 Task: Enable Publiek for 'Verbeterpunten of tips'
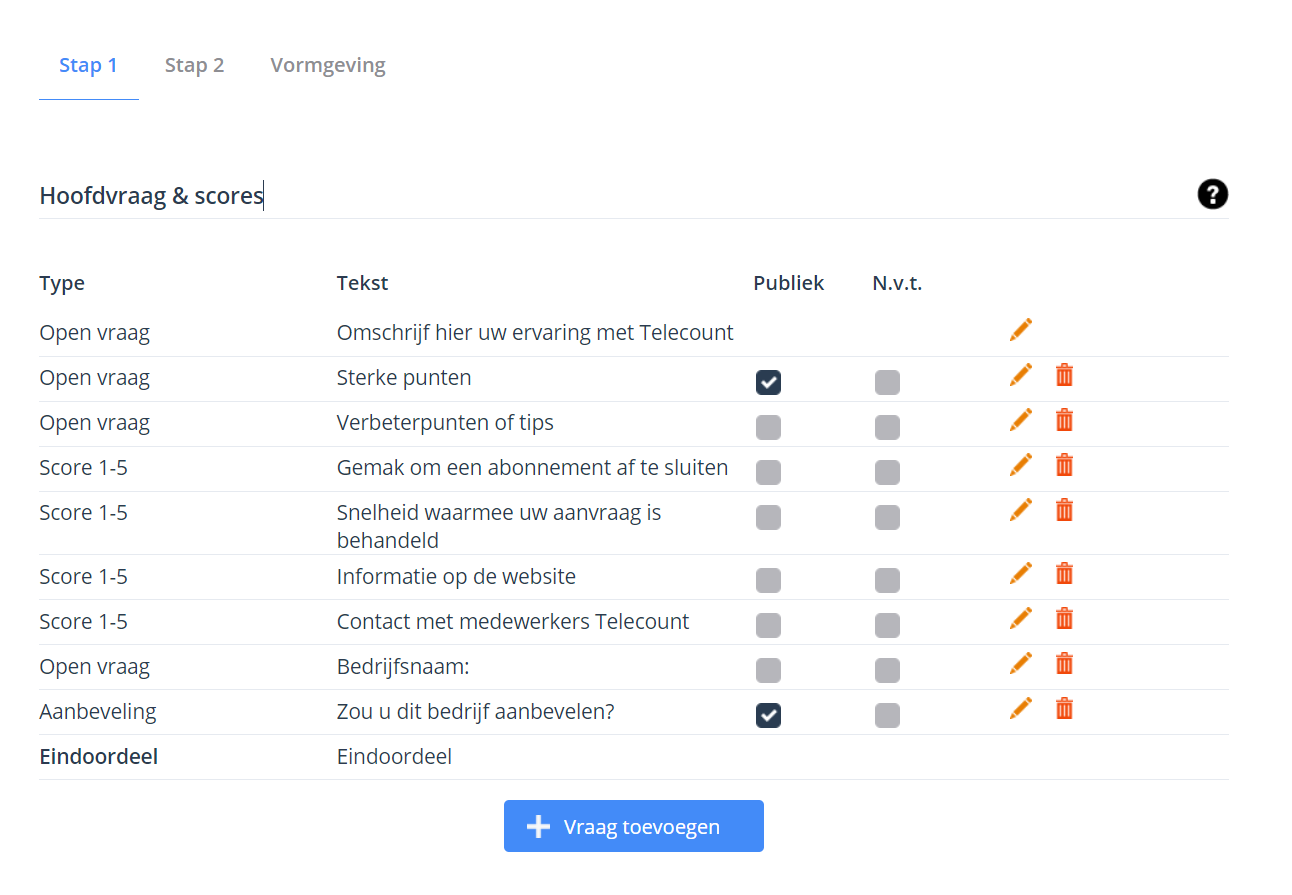click(x=768, y=428)
